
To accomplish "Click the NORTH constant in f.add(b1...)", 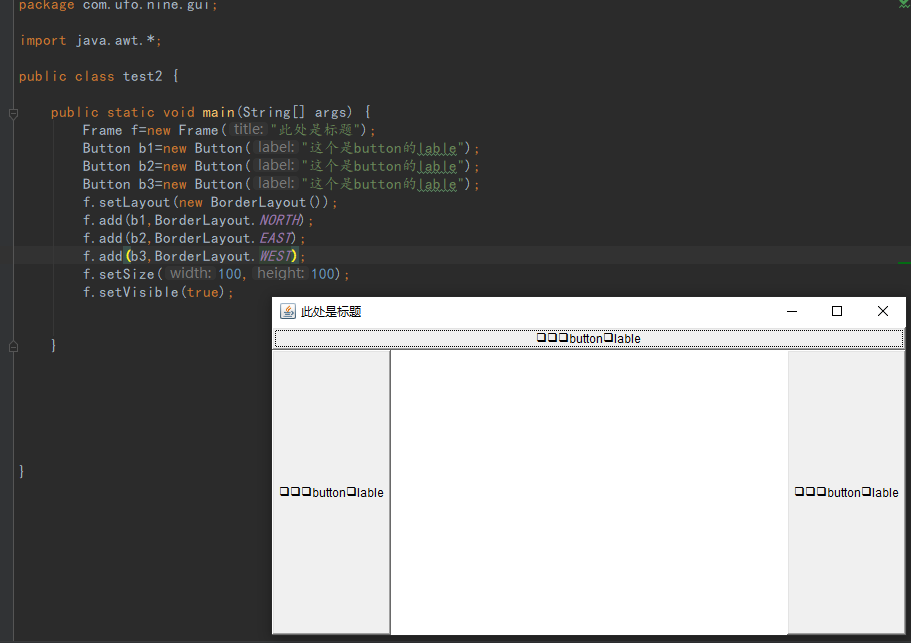I will (x=281, y=220).
